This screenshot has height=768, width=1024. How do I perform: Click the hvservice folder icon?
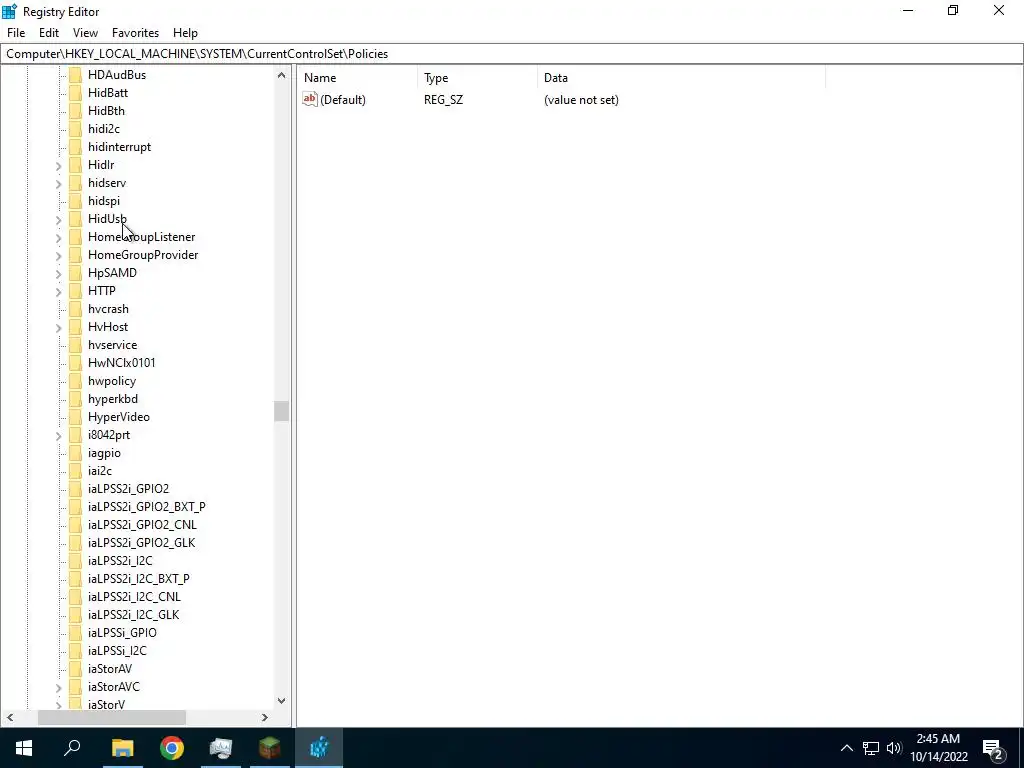coord(76,345)
